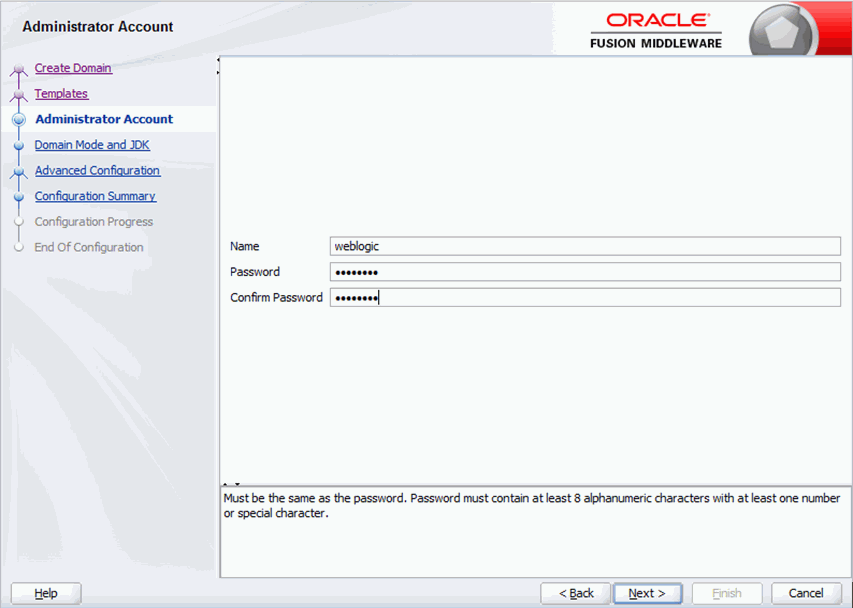This screenshot has width=853, height=608.
Task: Click inside the Confirm Password field
Action: (x=585, y=296)
